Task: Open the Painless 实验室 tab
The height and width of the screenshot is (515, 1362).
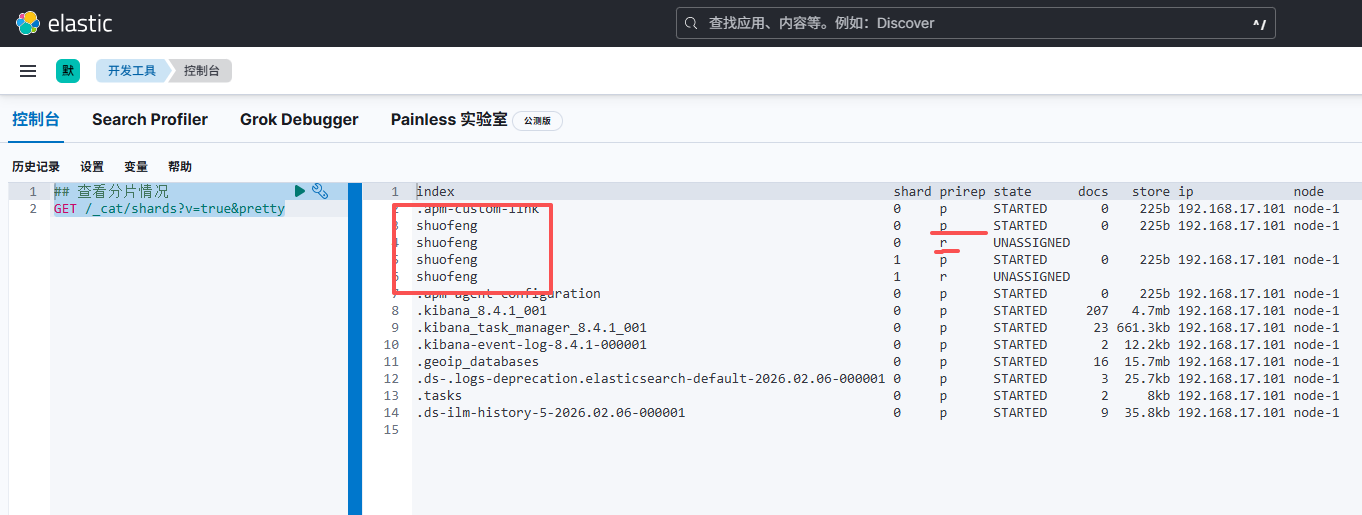Action: point(449,120)
